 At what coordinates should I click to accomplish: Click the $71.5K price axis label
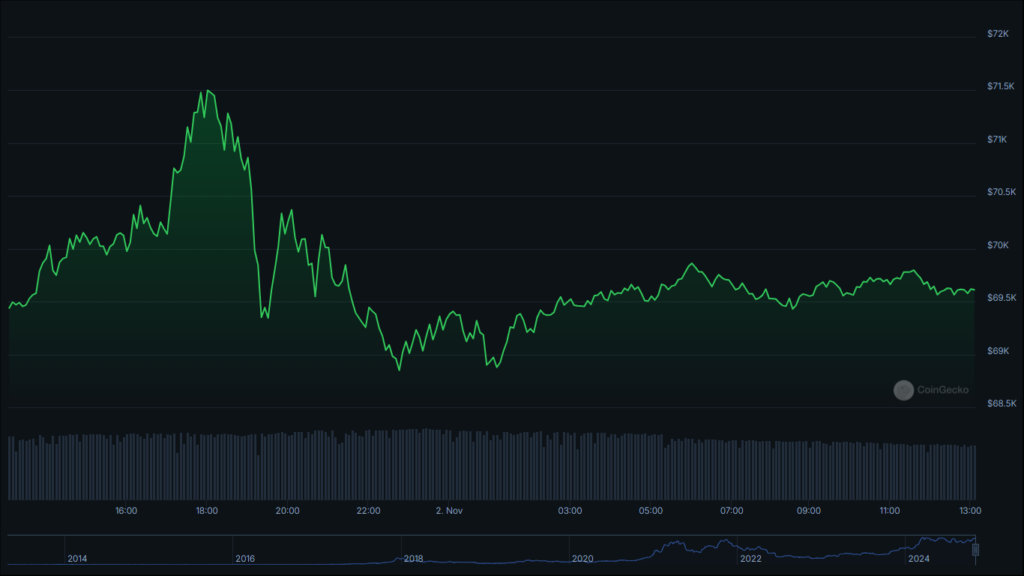click(x=1000, y=86)
